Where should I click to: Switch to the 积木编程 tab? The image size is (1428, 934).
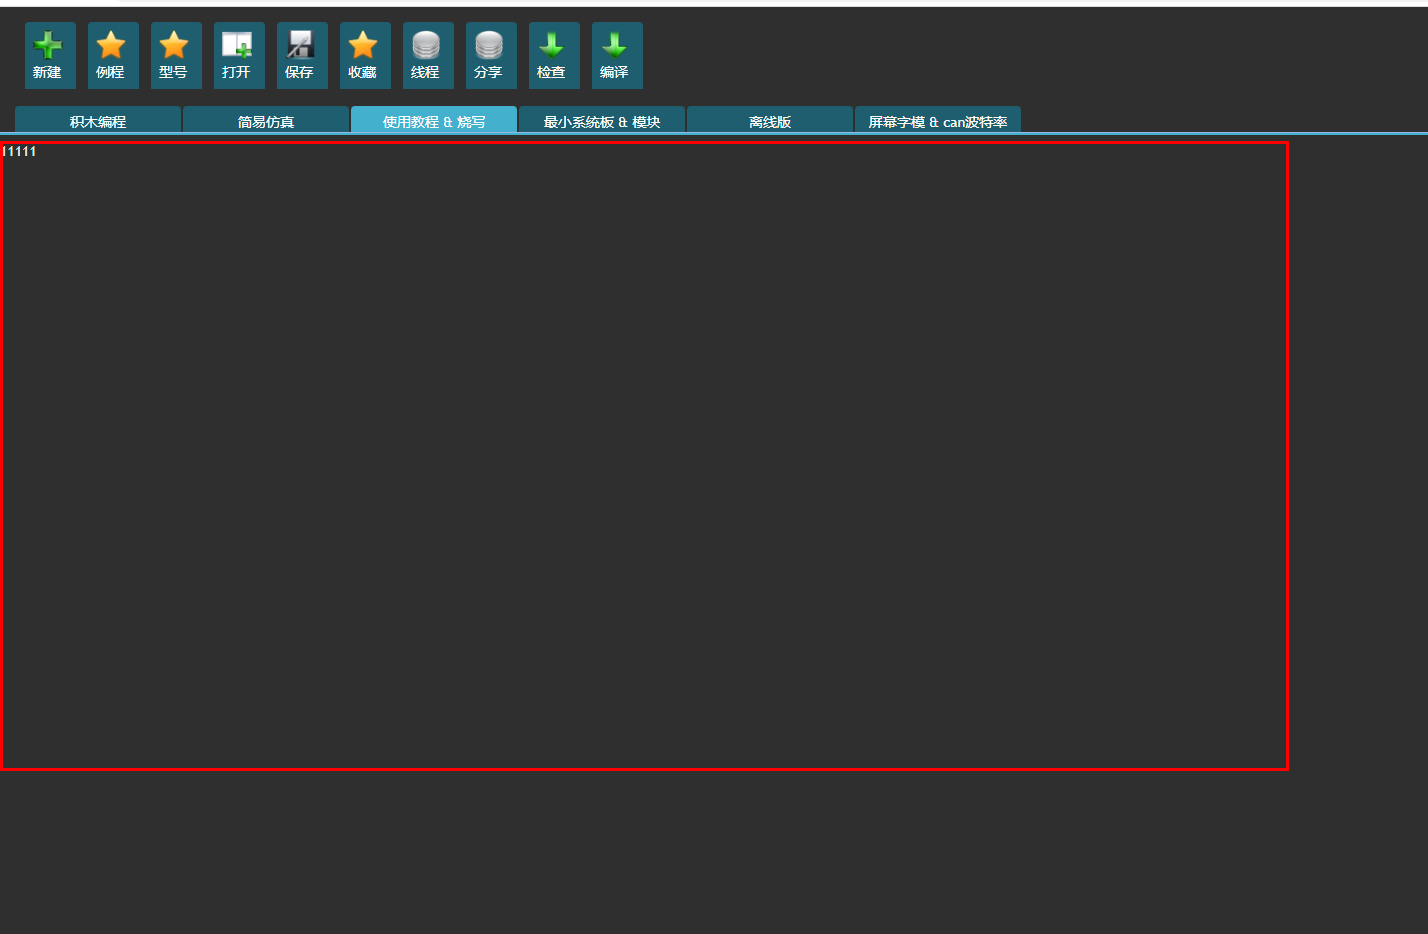click(x=98, y=121)
